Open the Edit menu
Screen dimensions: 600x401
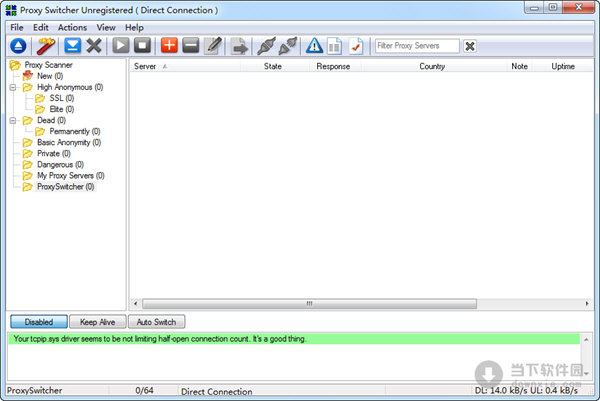(x=41, y=28)
